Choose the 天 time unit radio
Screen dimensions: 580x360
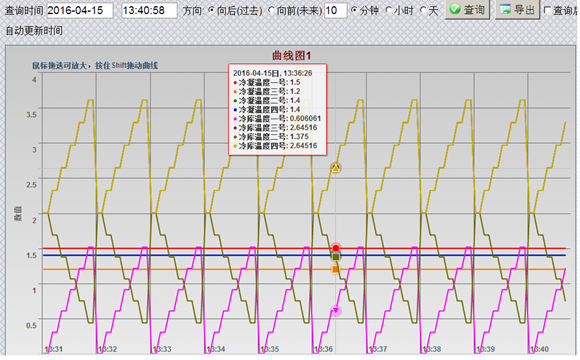coord(423,10)
